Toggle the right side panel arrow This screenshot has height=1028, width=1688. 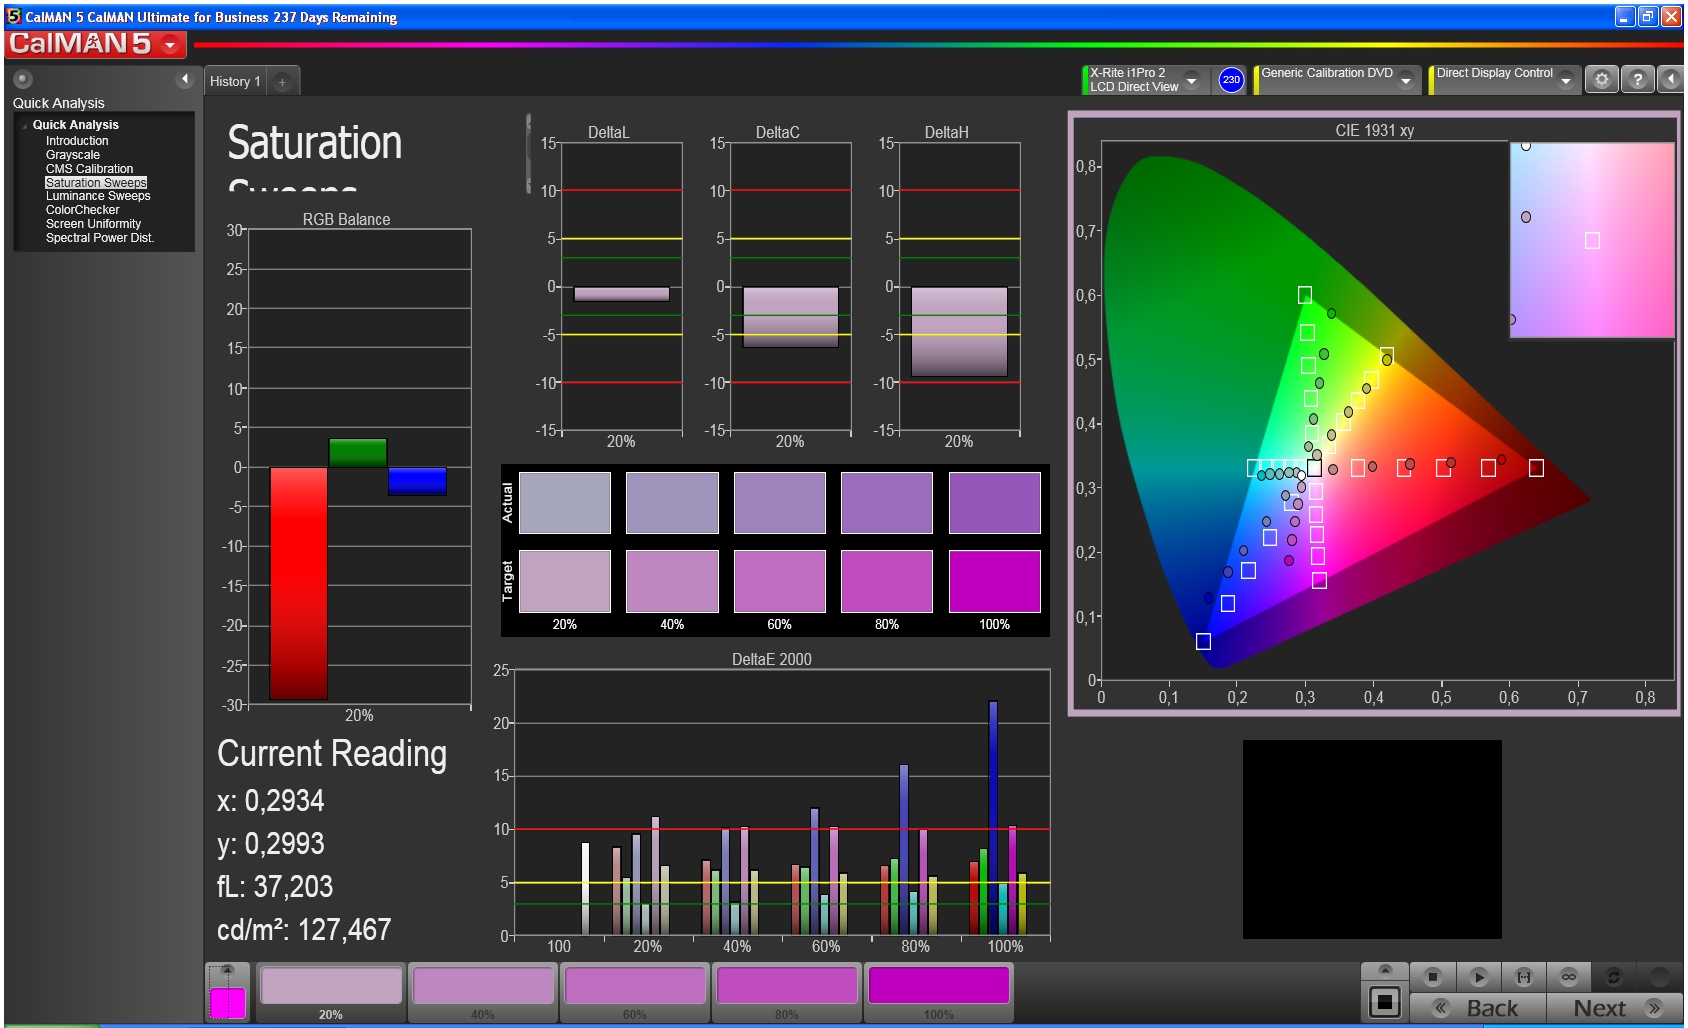coord(1670,80)
